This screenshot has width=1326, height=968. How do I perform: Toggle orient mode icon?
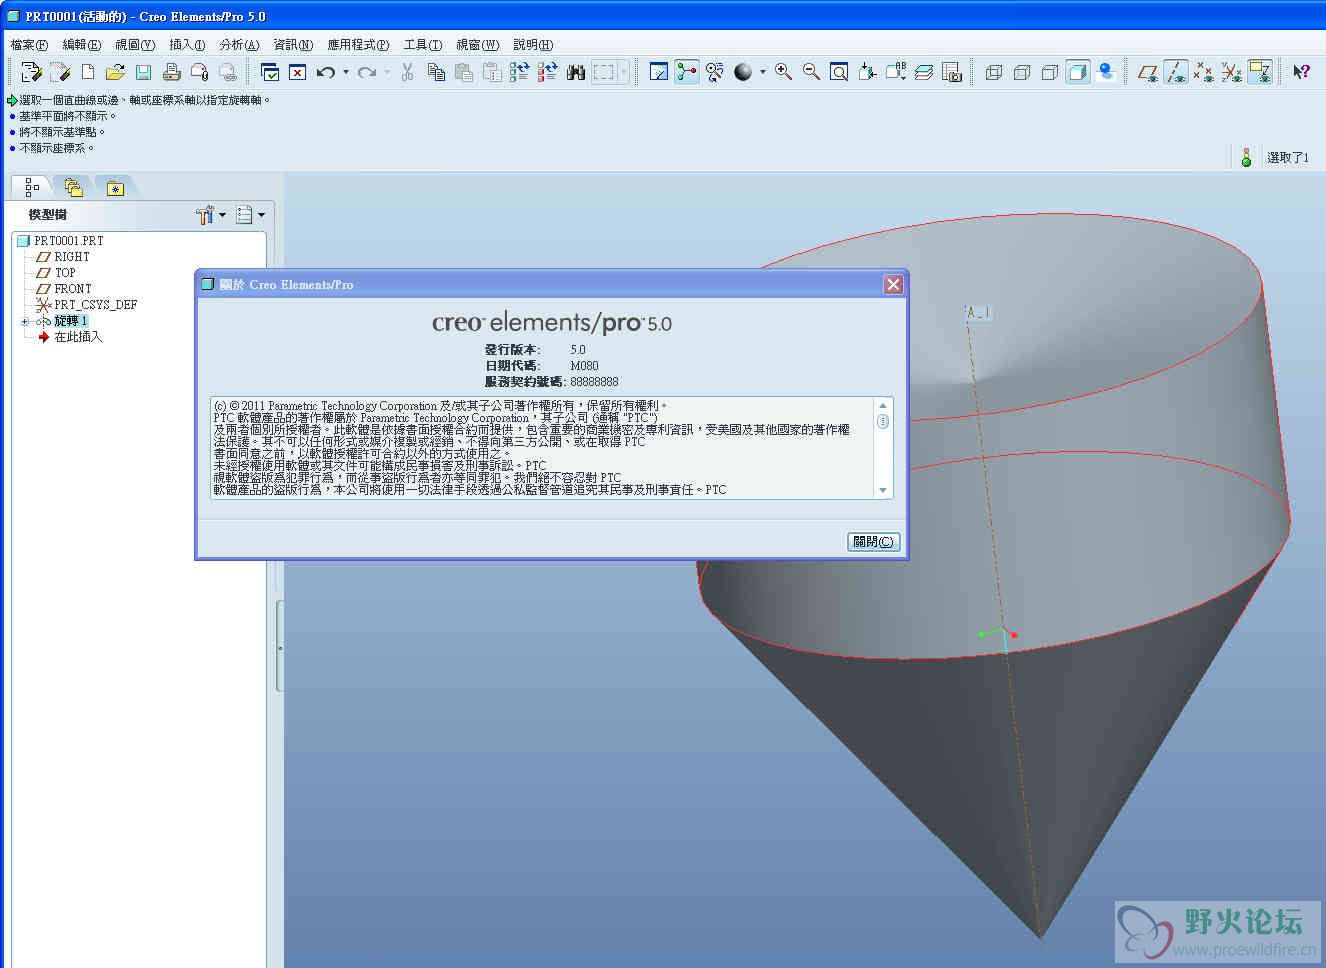click(715, 72)
